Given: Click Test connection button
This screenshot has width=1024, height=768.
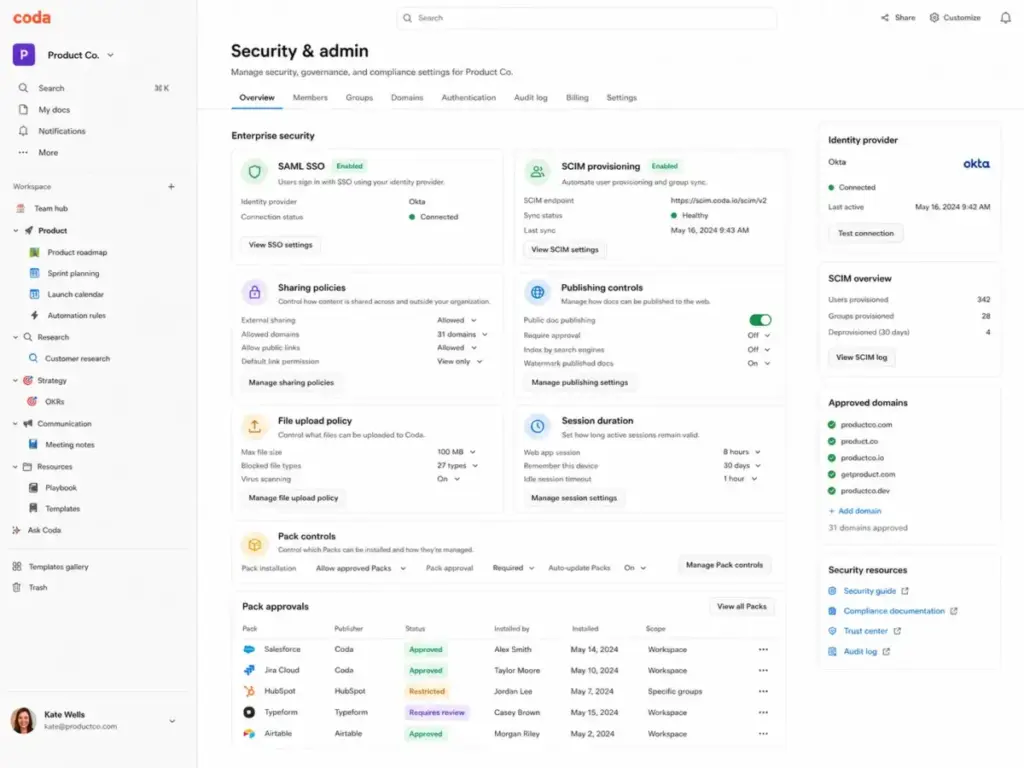Looking at the screenshot, I should [866, 233].
